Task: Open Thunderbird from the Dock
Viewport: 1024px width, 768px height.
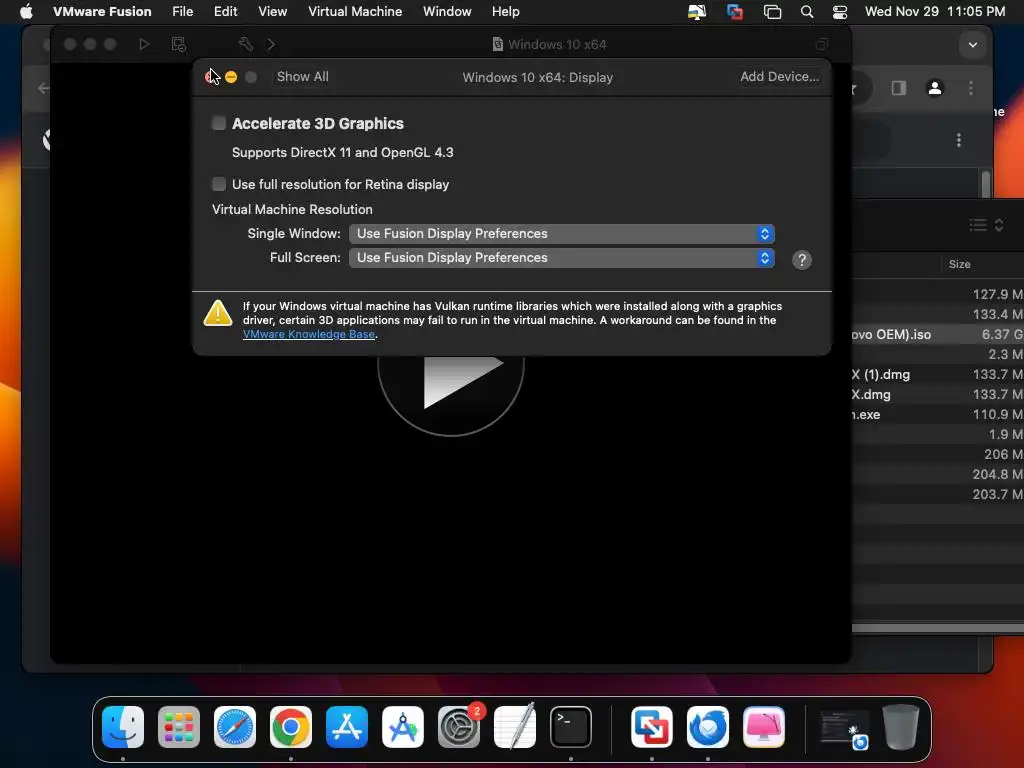Action: (x=708, y=727)
